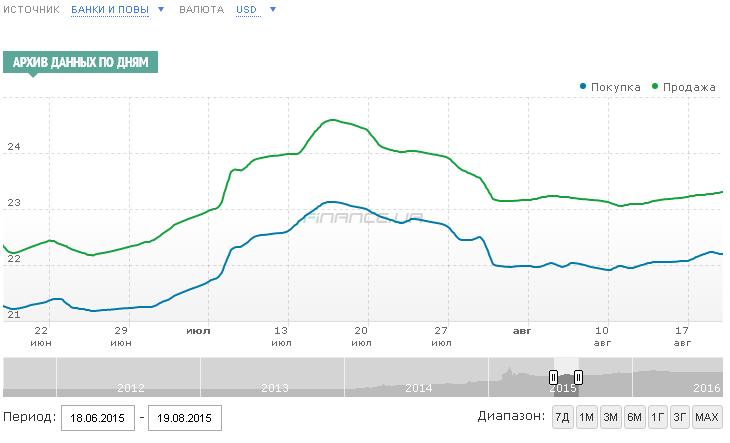Click the right handle of range navigator
This screenshot has width=730, height=443.
(x=578, y=377)
